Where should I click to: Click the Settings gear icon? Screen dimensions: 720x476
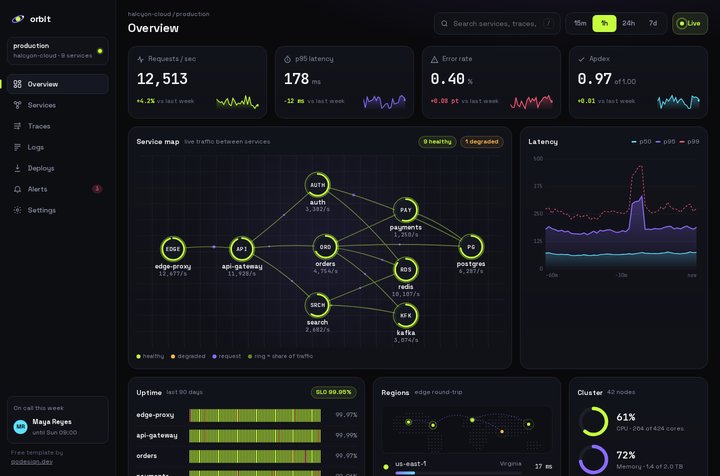pyautogui.click(x=17, y=210)
